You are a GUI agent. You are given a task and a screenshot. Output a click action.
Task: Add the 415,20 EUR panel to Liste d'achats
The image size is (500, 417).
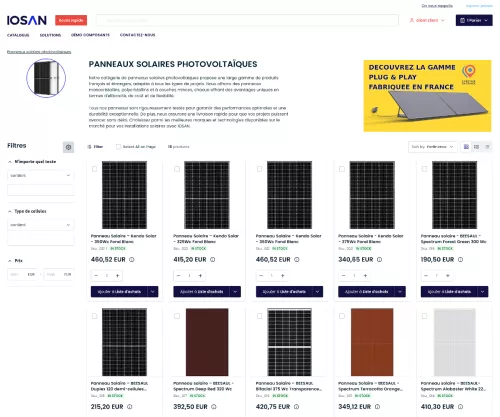pos(201,292)
